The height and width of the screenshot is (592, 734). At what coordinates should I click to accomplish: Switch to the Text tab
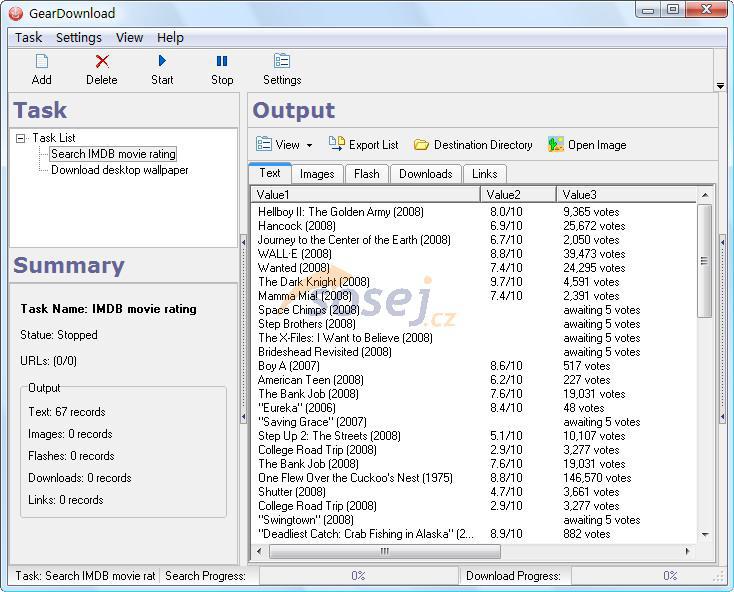coord(270,173)
